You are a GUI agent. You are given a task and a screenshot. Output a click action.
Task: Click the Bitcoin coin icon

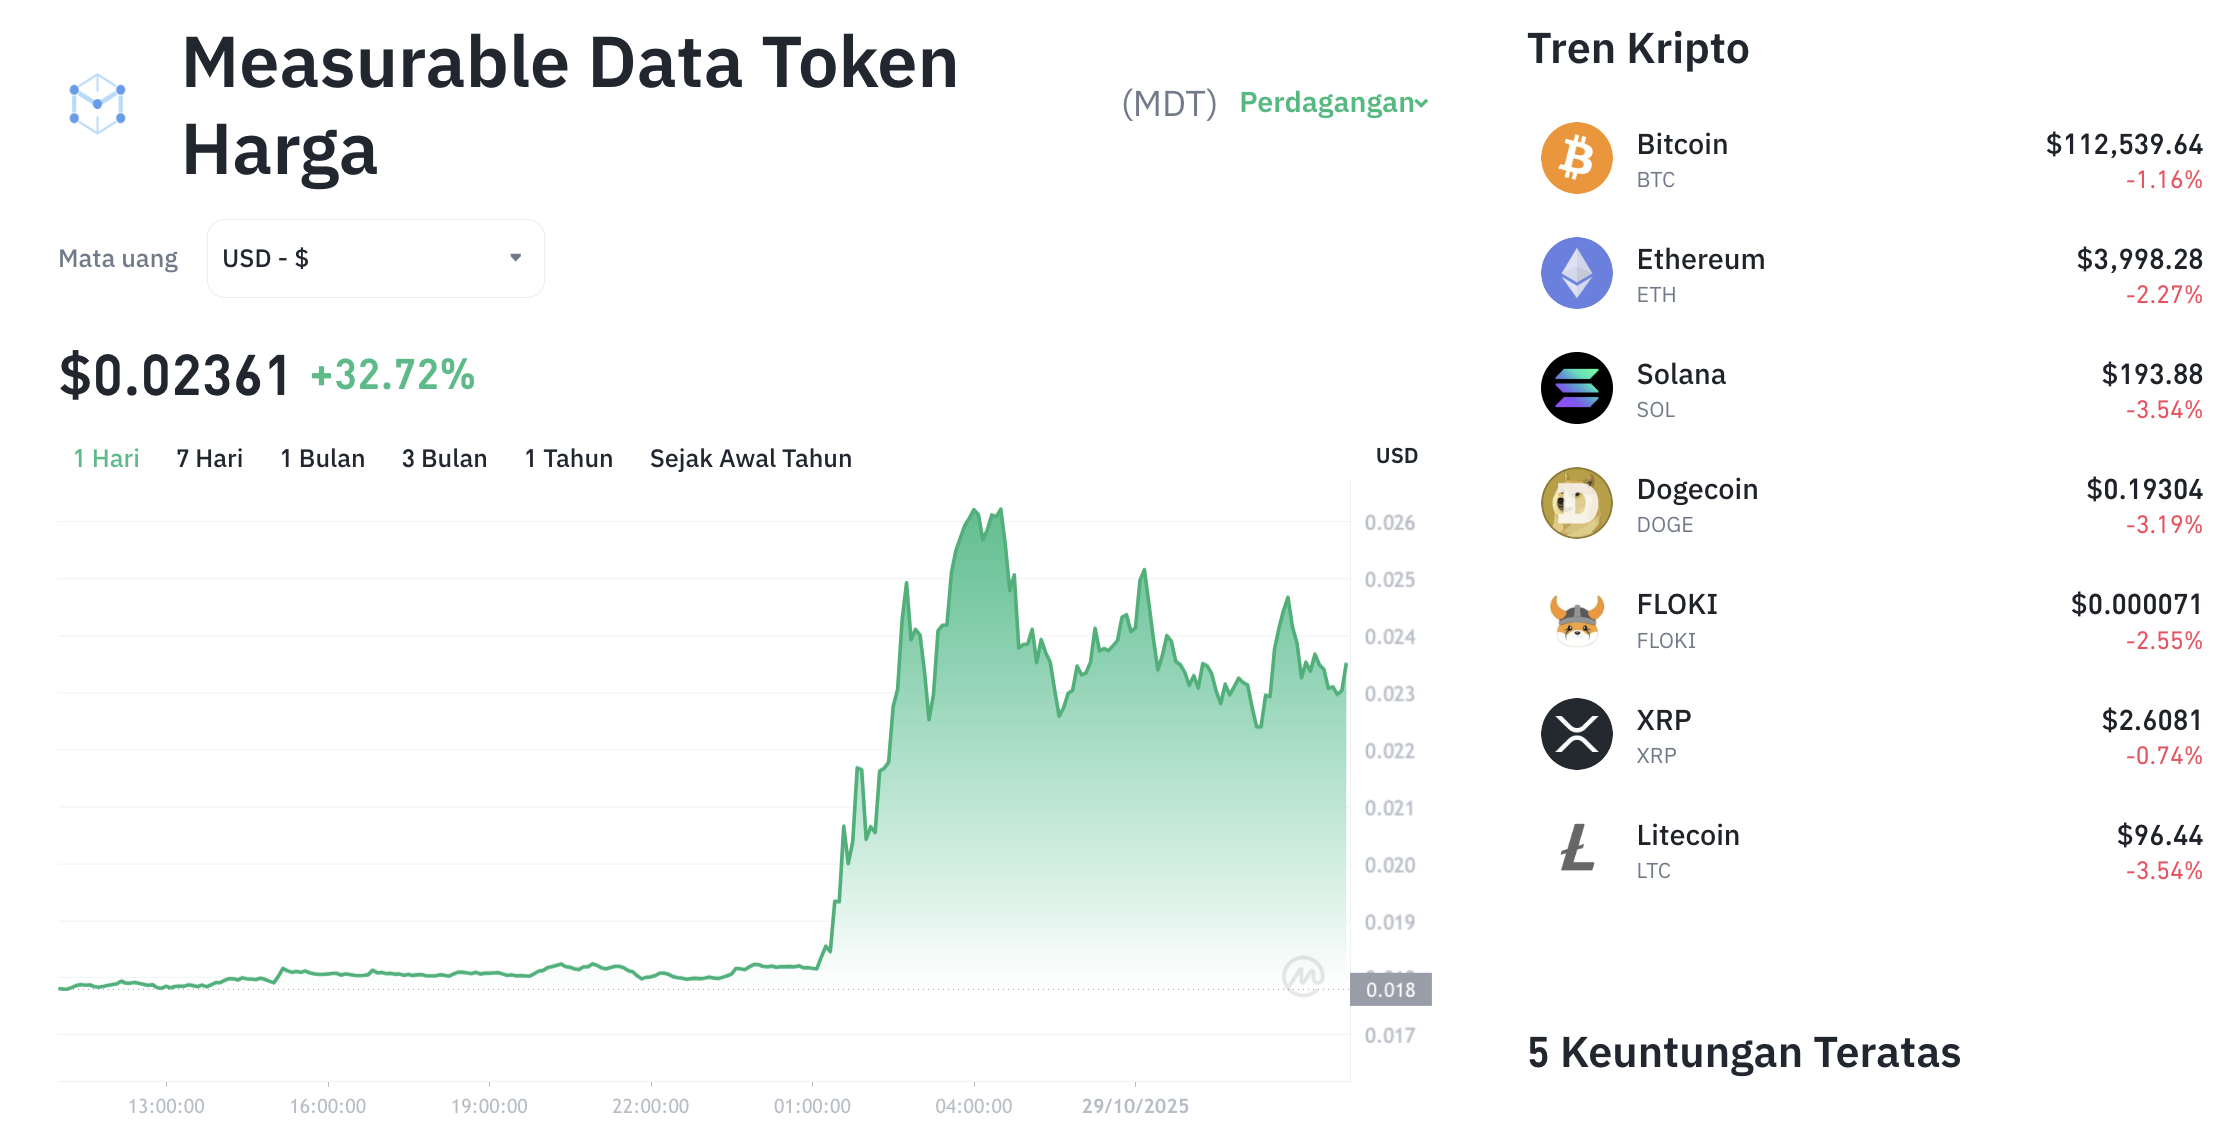coord(1576,158)
